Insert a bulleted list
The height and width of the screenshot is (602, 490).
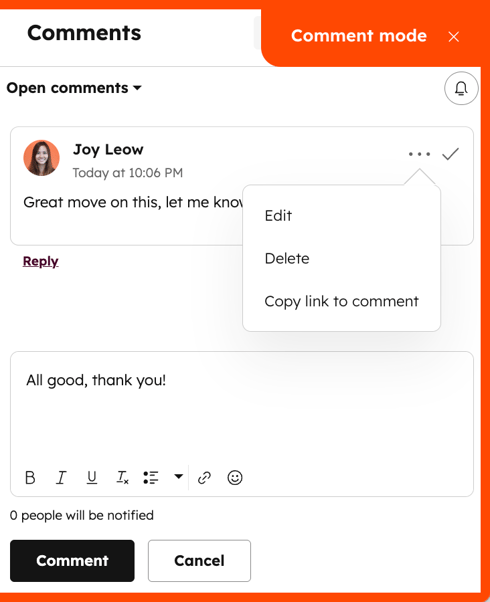pyautogui.click(x=151, y=478)
